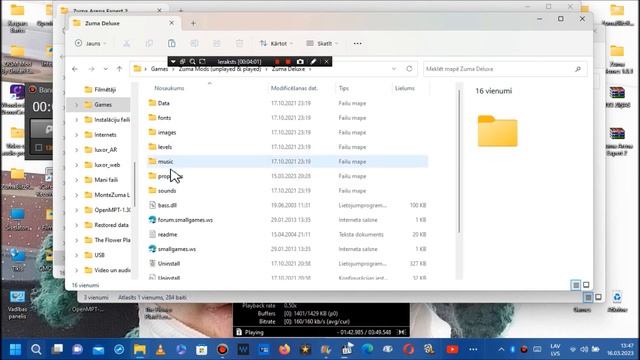Screen dimensions: 640x360
Task: Click the Delete trash toolbar icon
Action: pyautogui.click(x=240, y=43)
